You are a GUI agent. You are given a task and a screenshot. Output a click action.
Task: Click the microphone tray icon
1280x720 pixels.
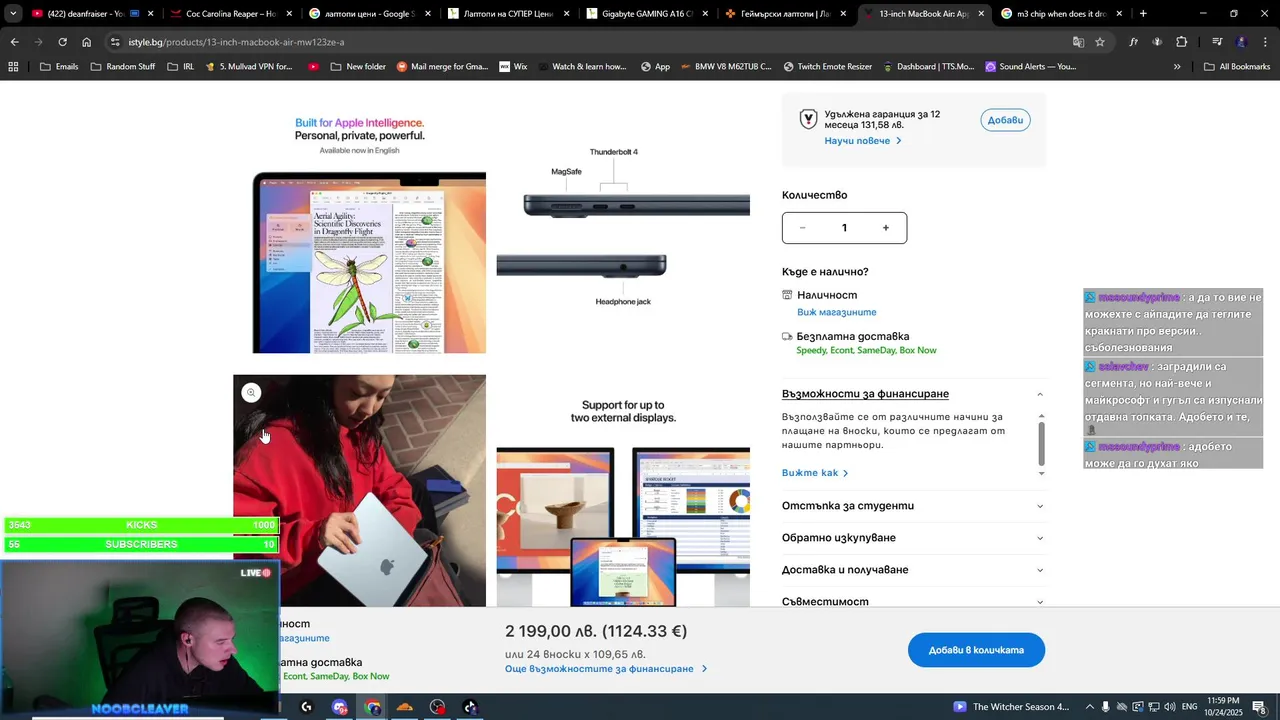[1106, 707]
